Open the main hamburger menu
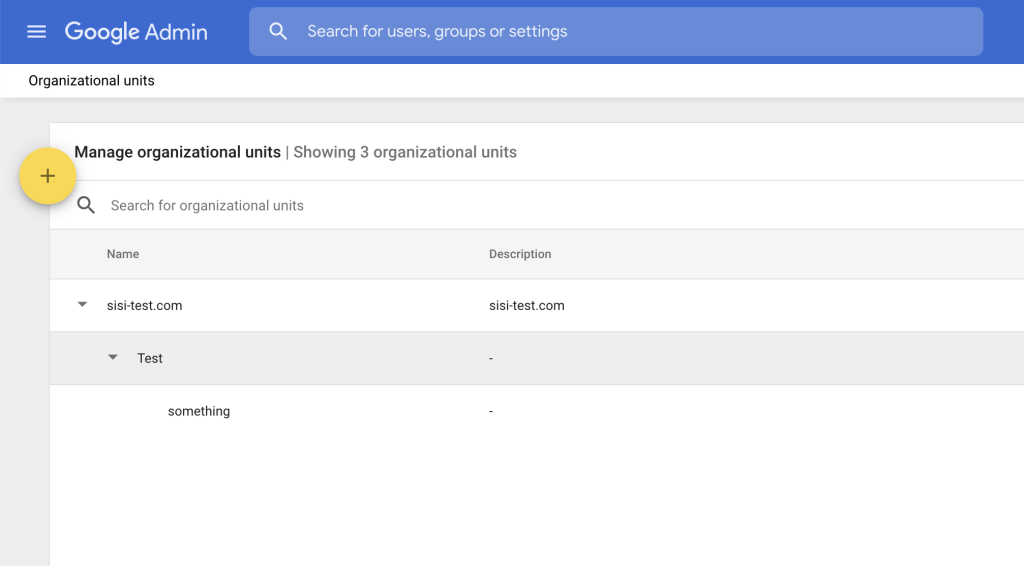 tap(37, 32)
